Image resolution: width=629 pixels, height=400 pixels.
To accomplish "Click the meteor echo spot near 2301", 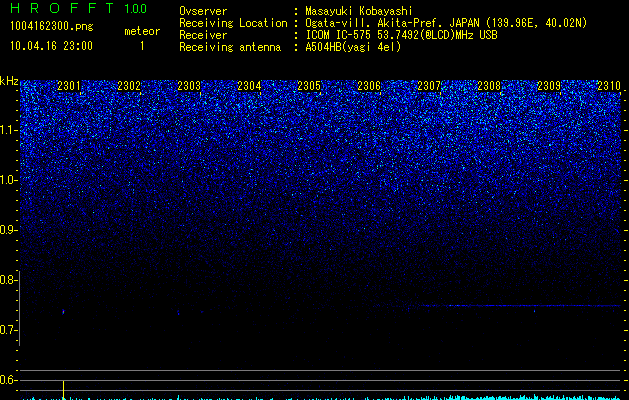I will [x=63, y=311].
